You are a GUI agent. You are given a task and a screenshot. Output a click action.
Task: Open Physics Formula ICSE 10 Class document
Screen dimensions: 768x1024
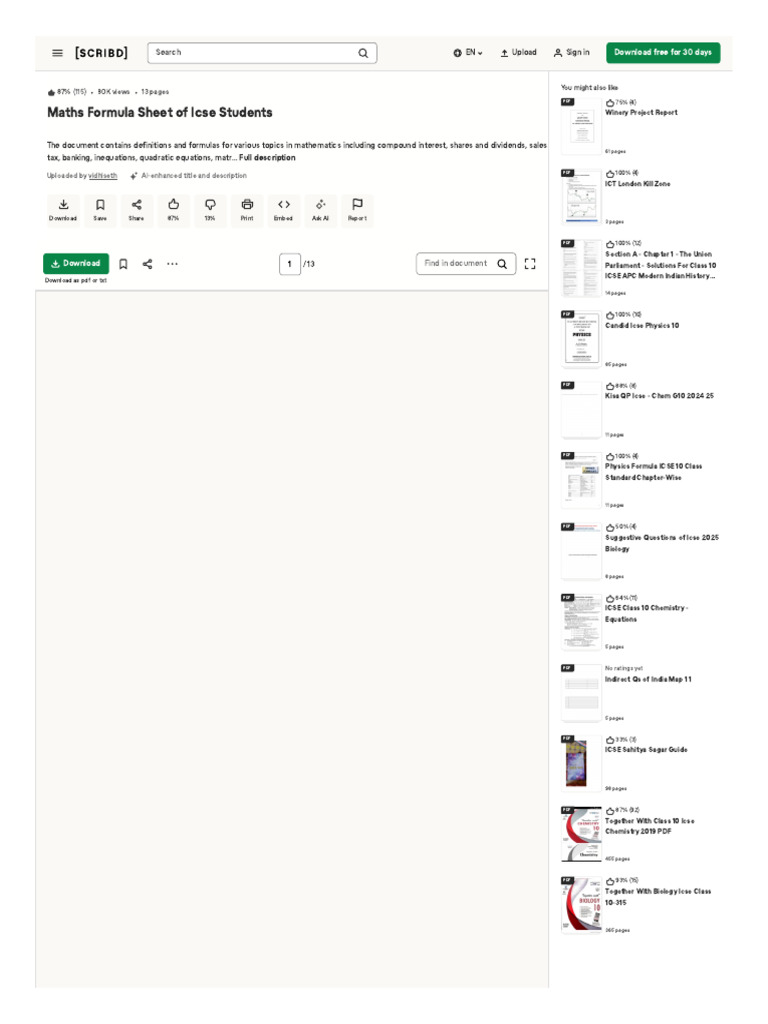pos(654,472)
